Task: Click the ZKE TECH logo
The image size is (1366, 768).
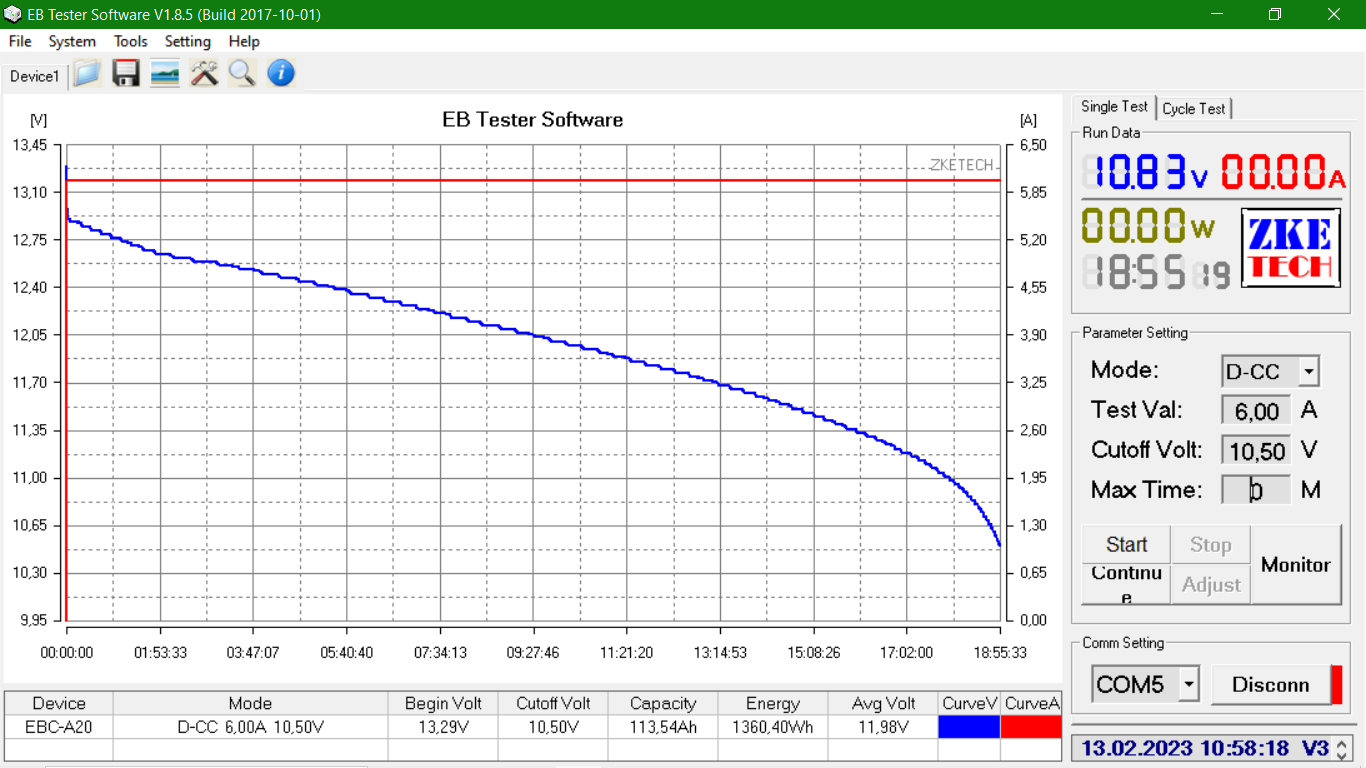Action: [1291, 248]
